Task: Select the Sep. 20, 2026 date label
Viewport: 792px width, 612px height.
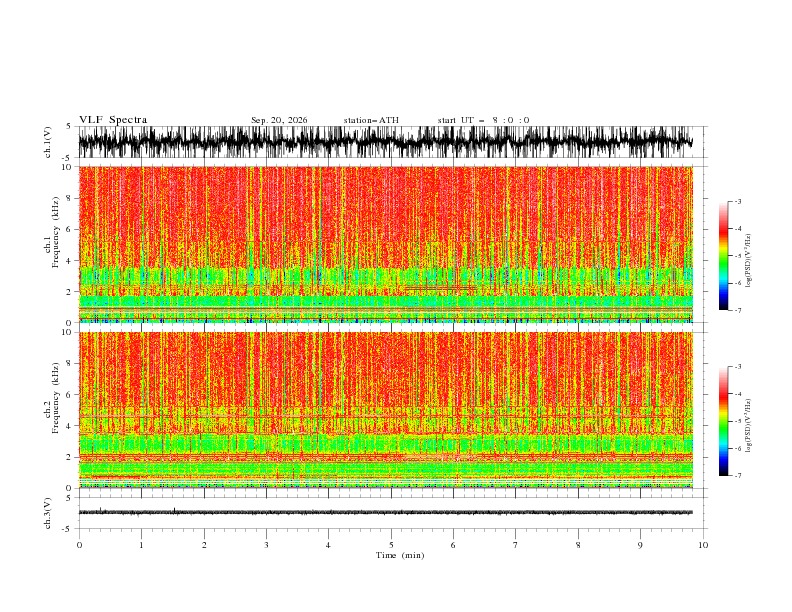Action: 279,120
